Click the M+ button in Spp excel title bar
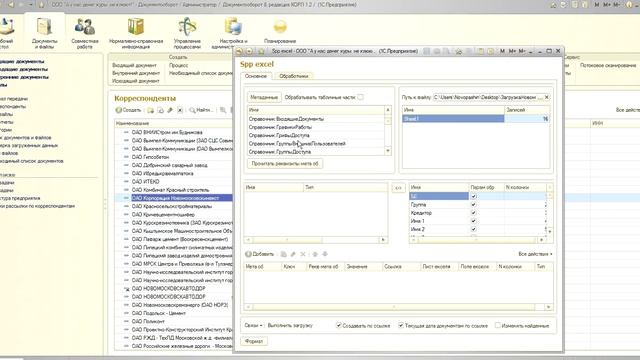640x360 pixels. coord(512,51)
